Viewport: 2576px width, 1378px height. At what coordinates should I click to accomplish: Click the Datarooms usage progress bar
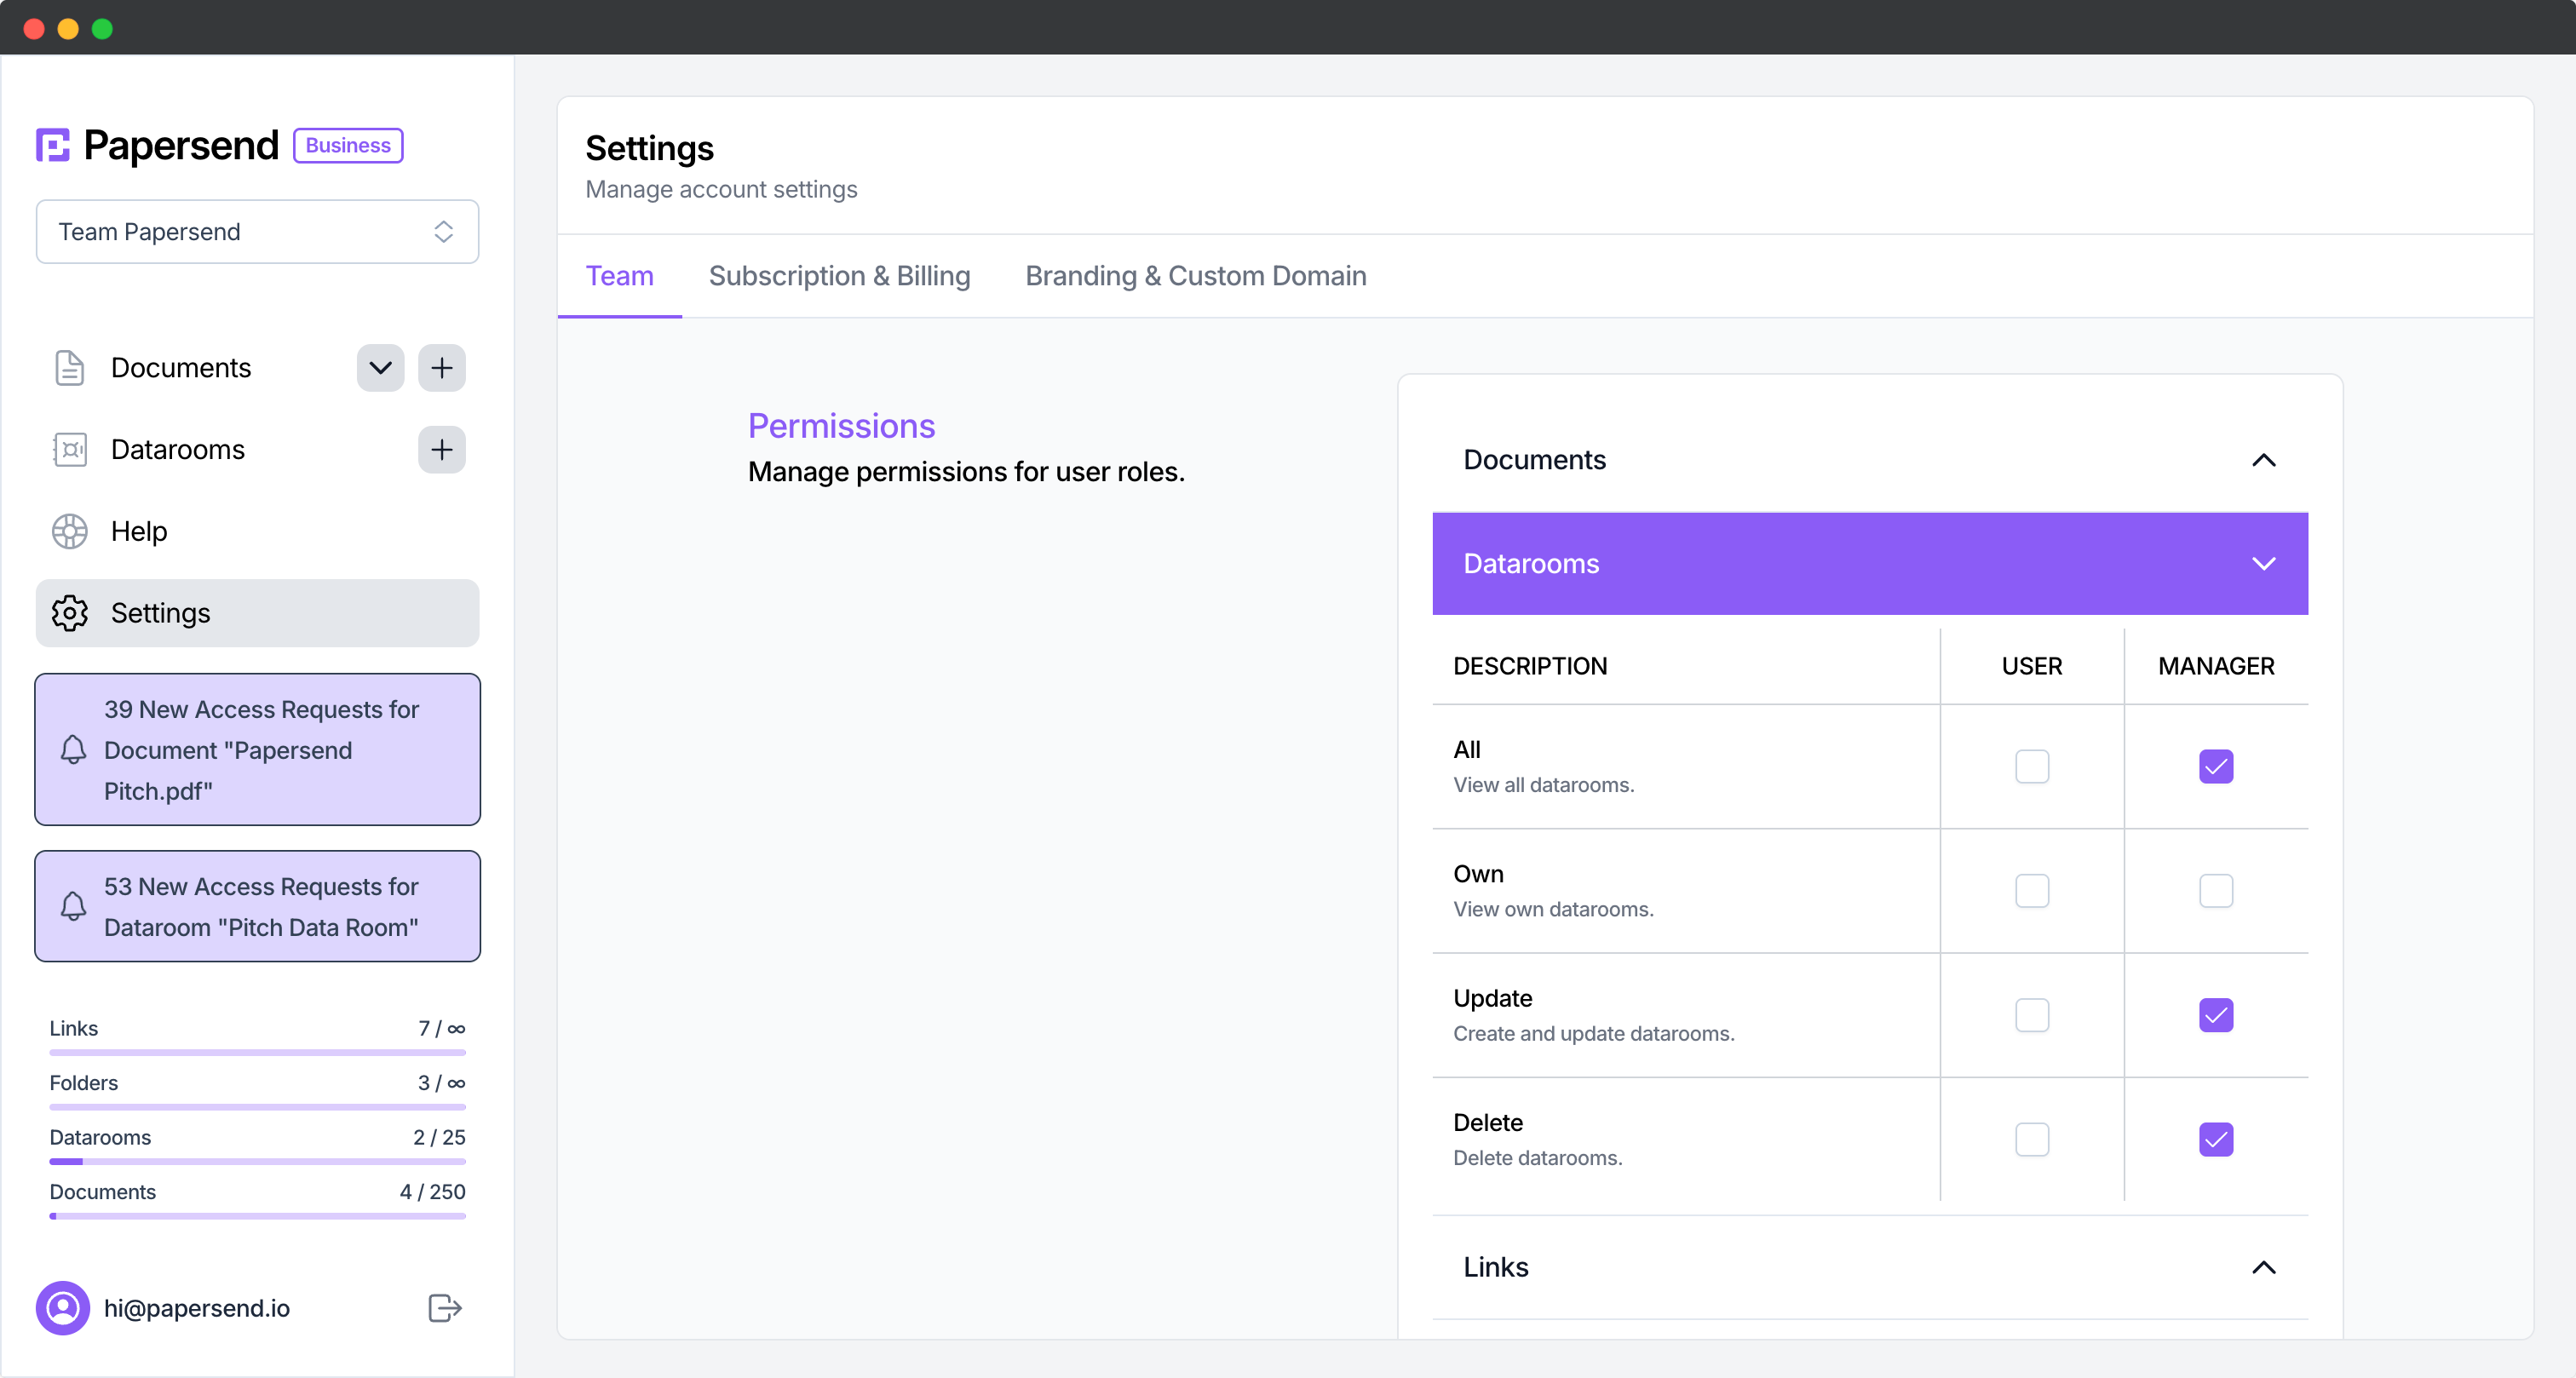[x=257, y=1161]
